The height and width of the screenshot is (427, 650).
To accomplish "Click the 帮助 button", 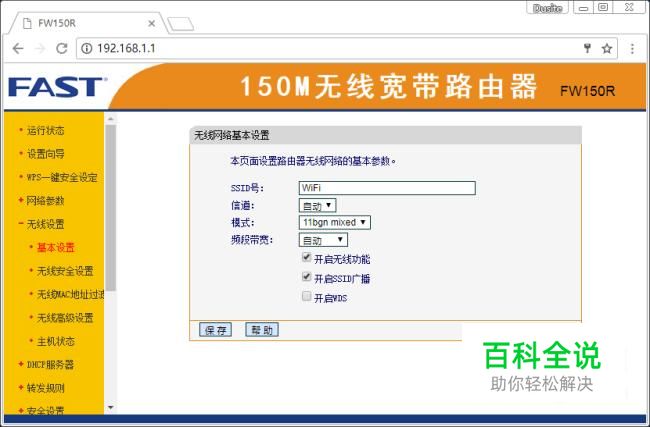I will 262,330.
